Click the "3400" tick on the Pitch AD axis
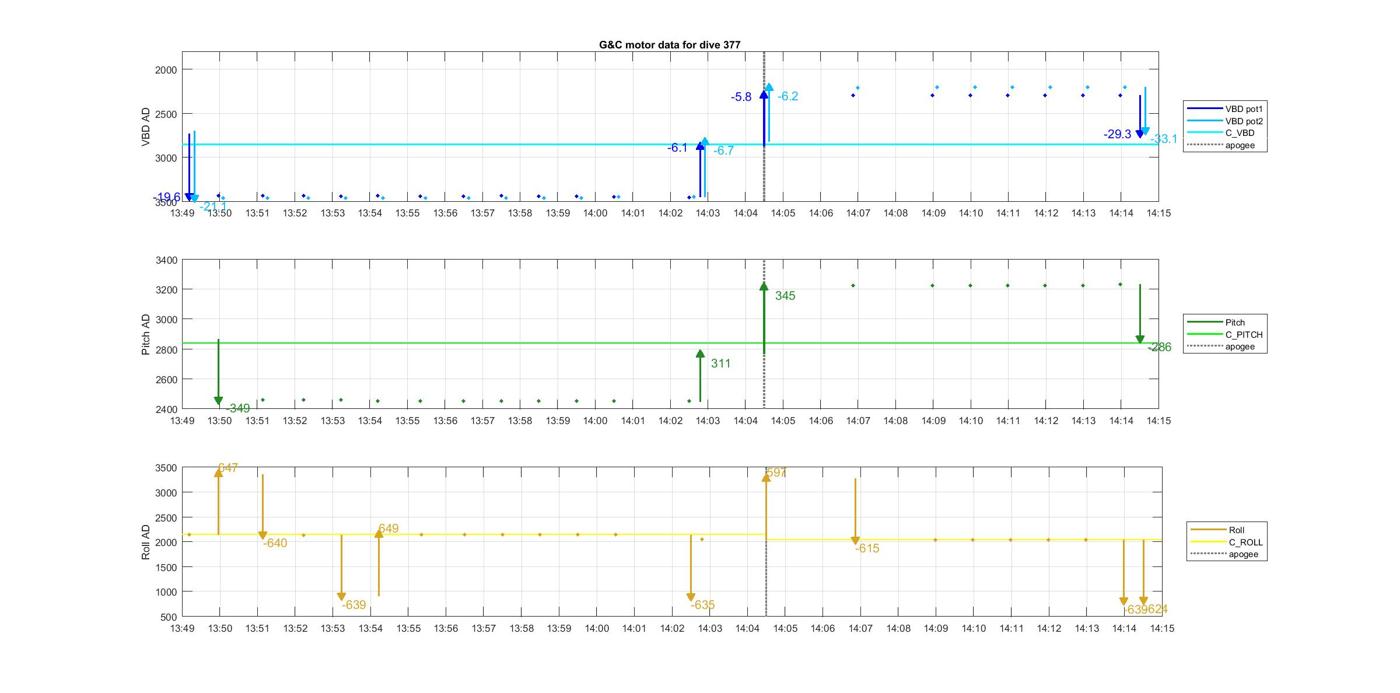 (x=166, y=260)
